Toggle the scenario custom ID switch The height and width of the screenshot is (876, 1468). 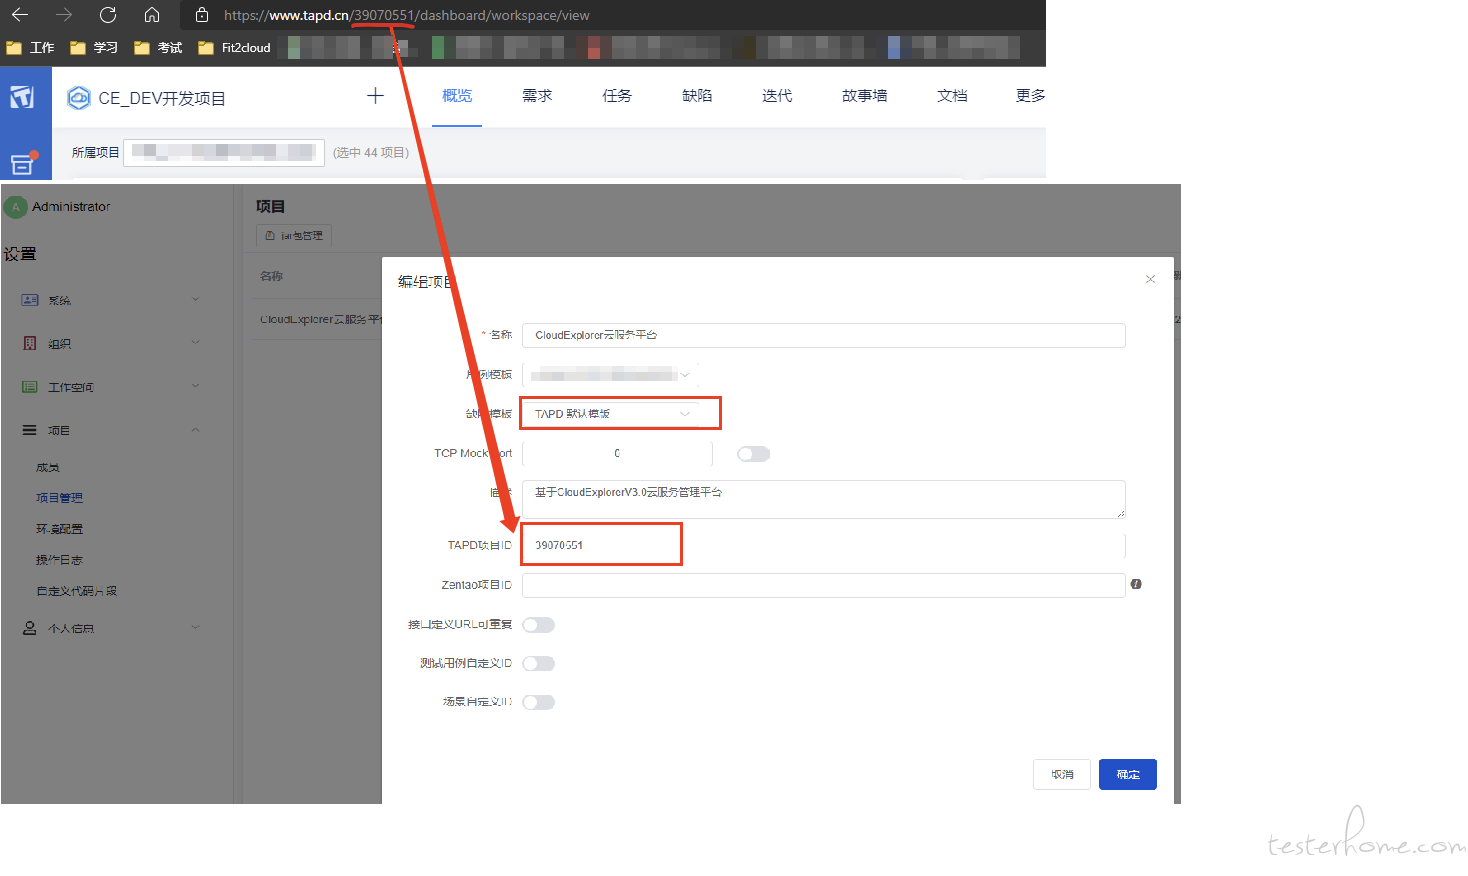tap(538, 702)
